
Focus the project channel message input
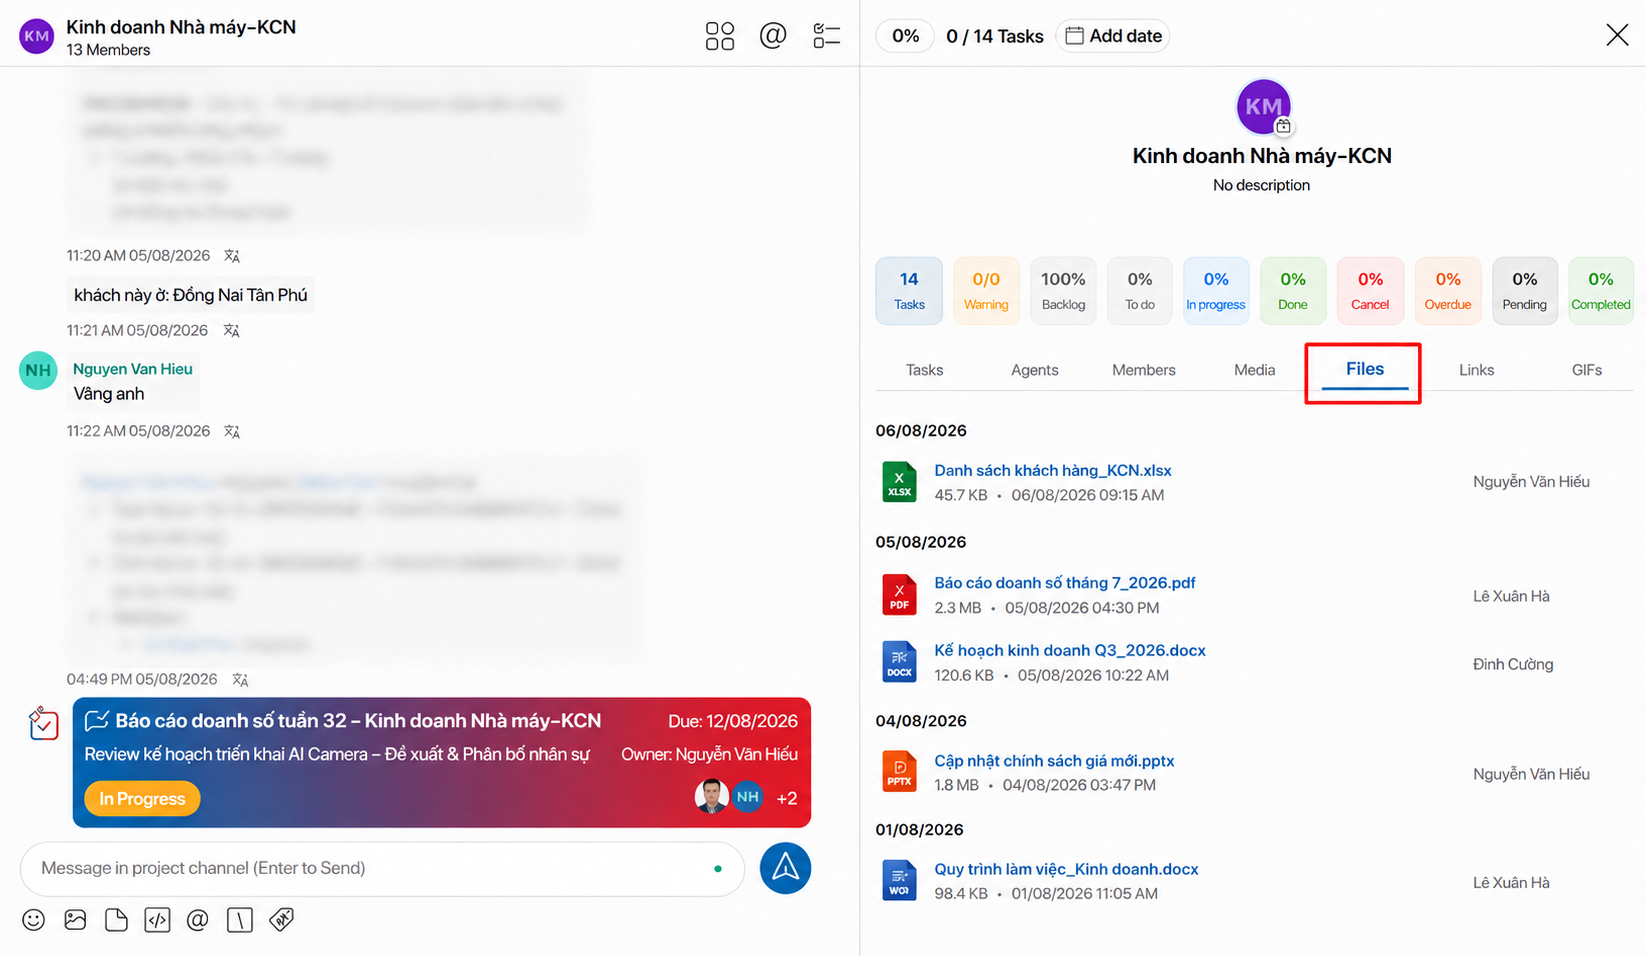382,869
